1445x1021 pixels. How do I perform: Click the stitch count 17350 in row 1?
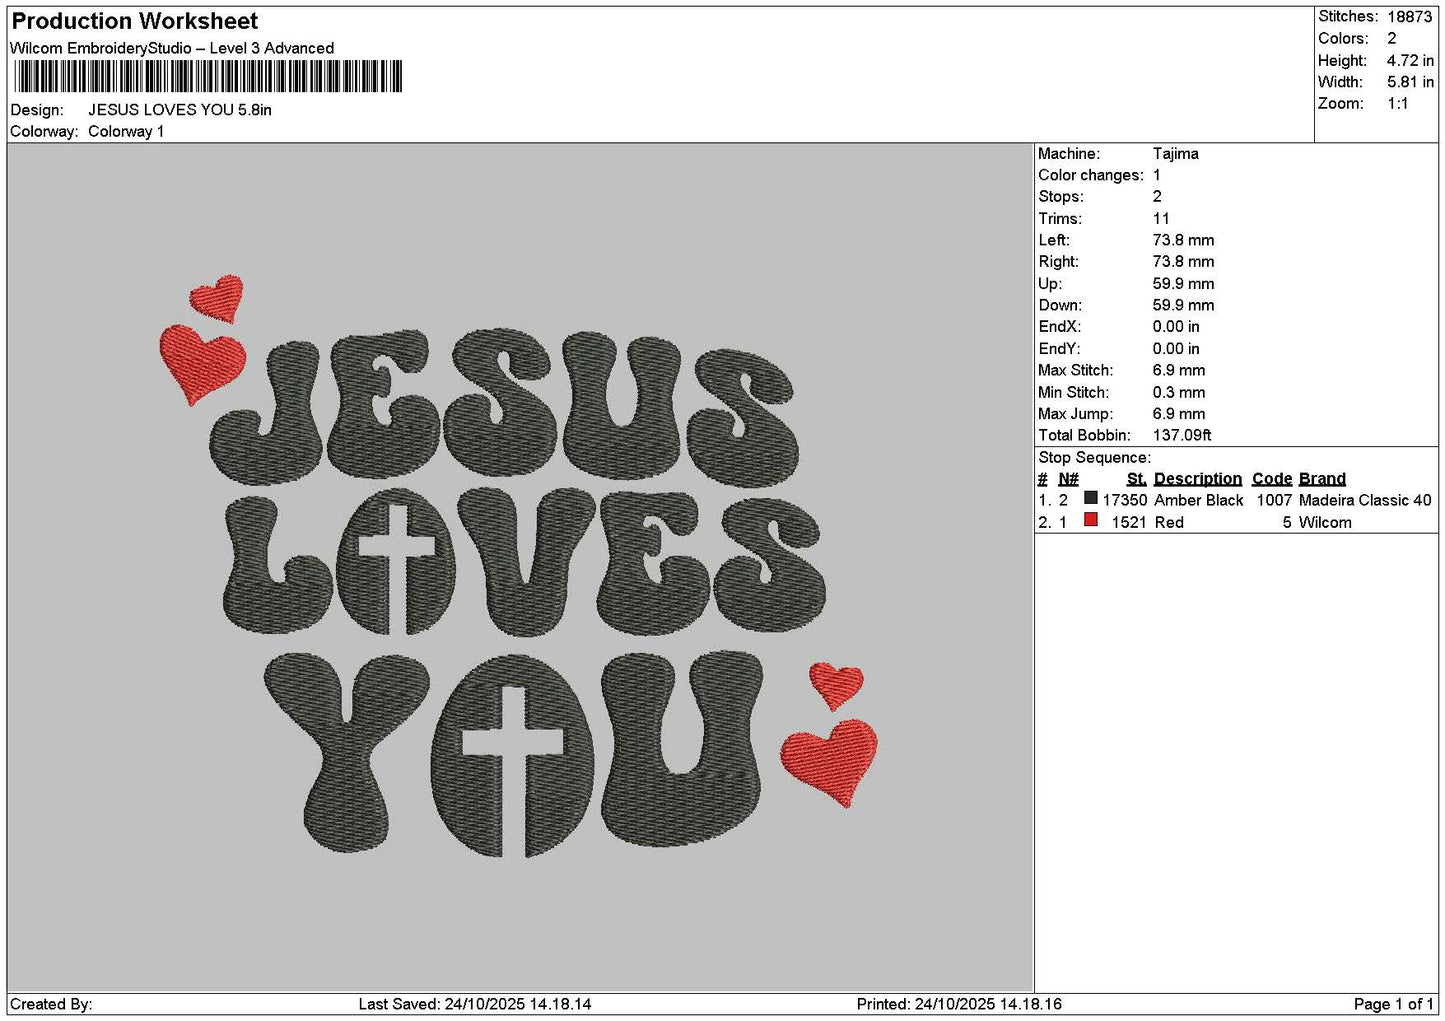pos(1125,501)
